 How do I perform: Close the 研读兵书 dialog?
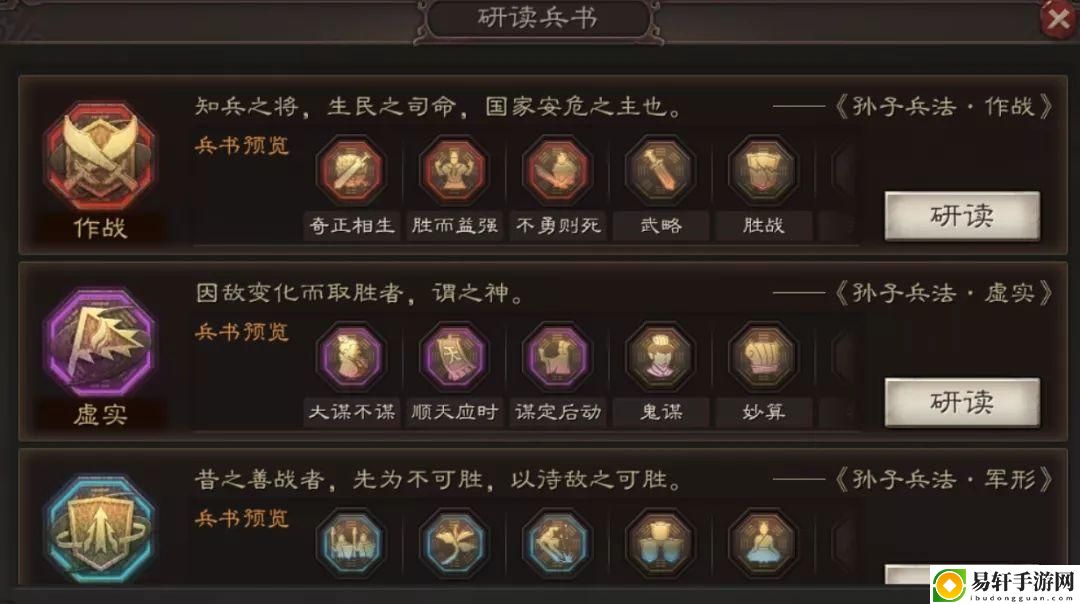click(x=1059, y=19)
